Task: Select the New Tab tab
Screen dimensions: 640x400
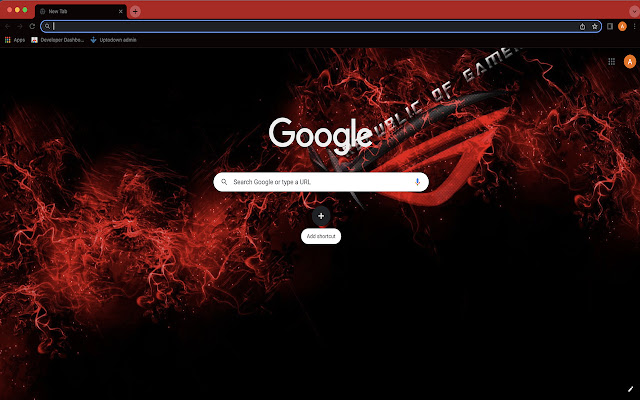Action: [x=81, y=11]
